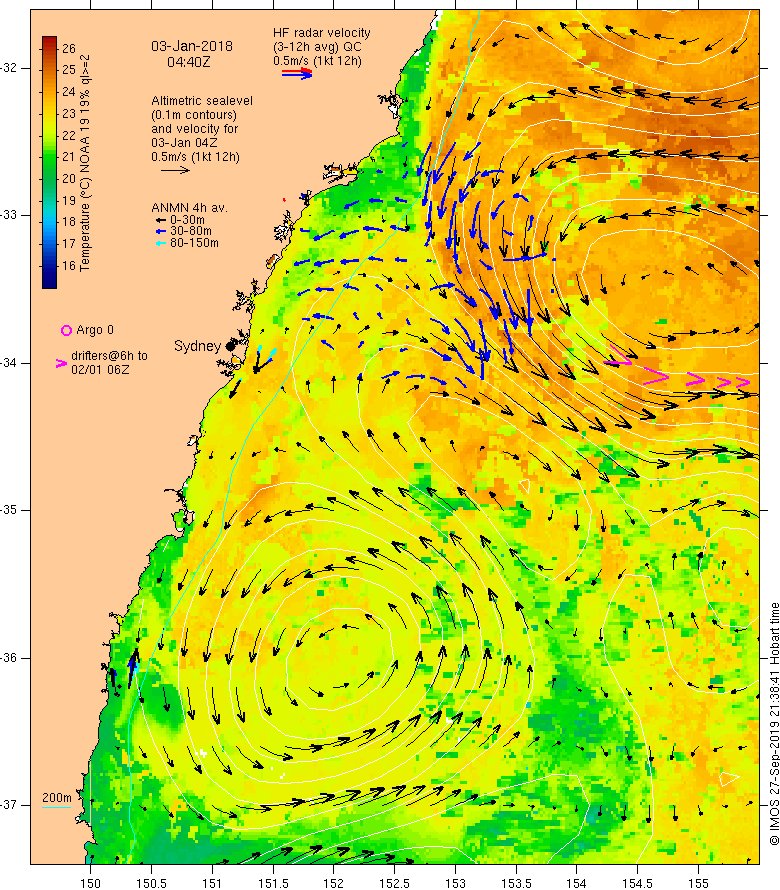Click the magenta Argo 0 circle marker

click(x=66, y=330)
